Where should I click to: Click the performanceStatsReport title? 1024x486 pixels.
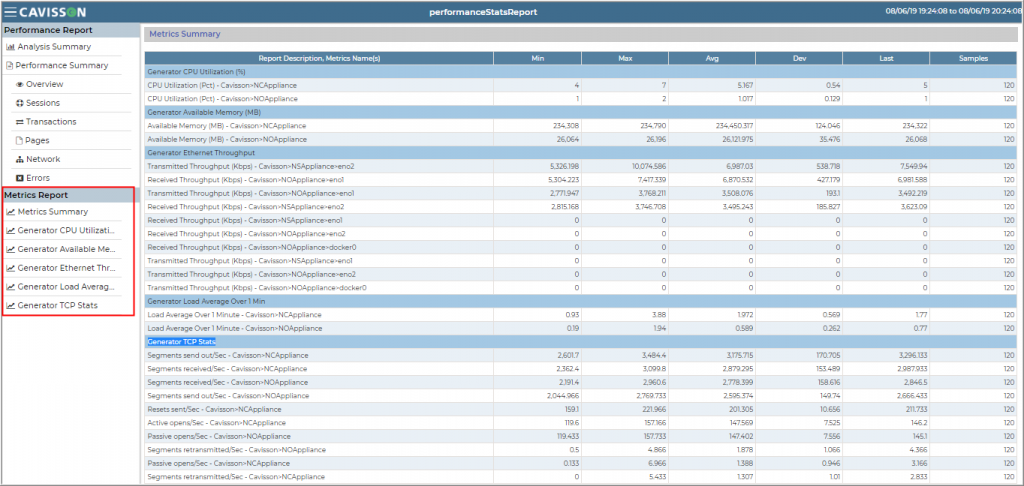(x=483, y=12)
